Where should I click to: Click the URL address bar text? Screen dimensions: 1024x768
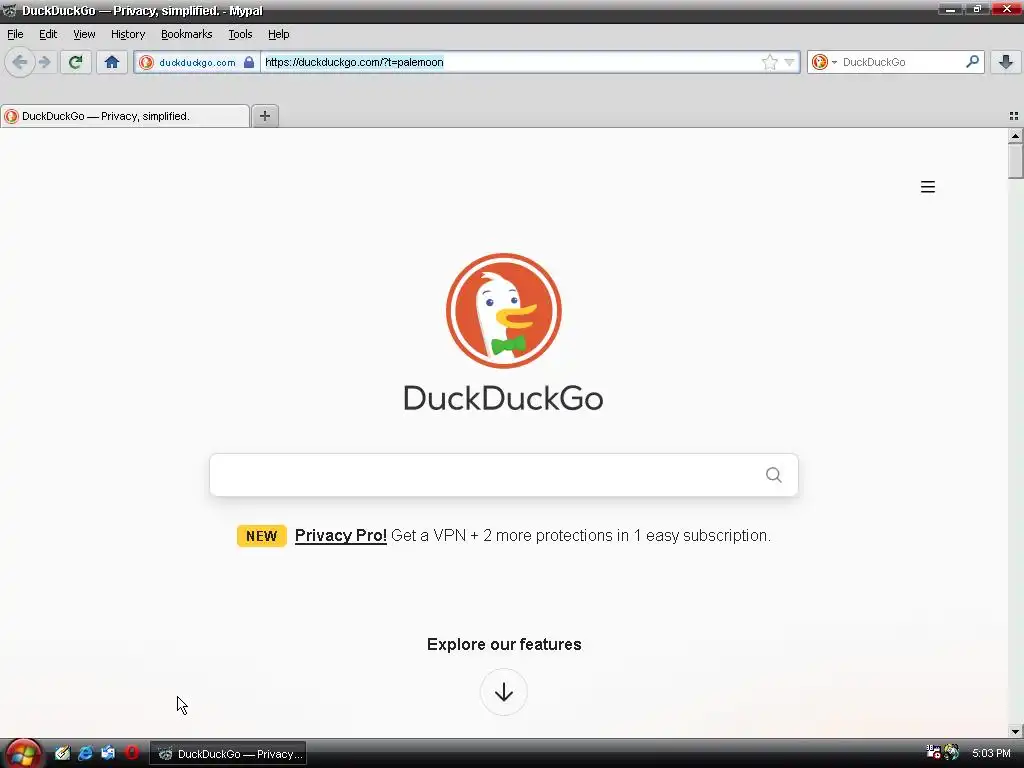click(x=354, y=62)
